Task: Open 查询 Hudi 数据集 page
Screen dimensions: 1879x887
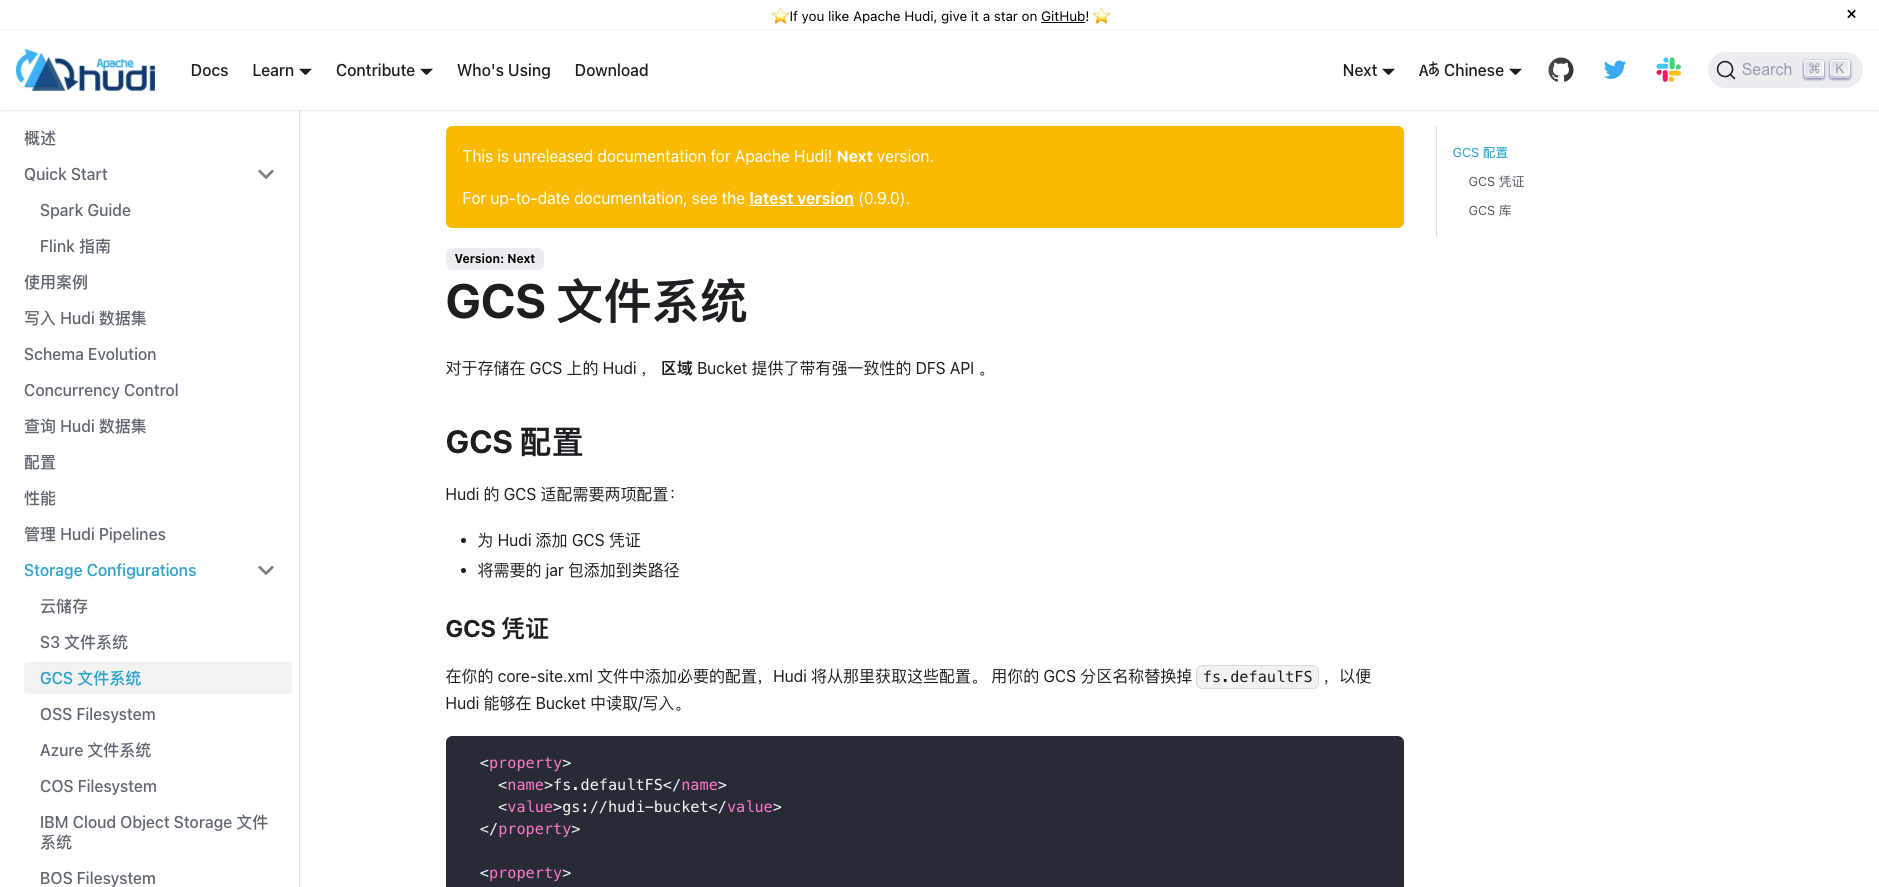Action: point(85,426)
